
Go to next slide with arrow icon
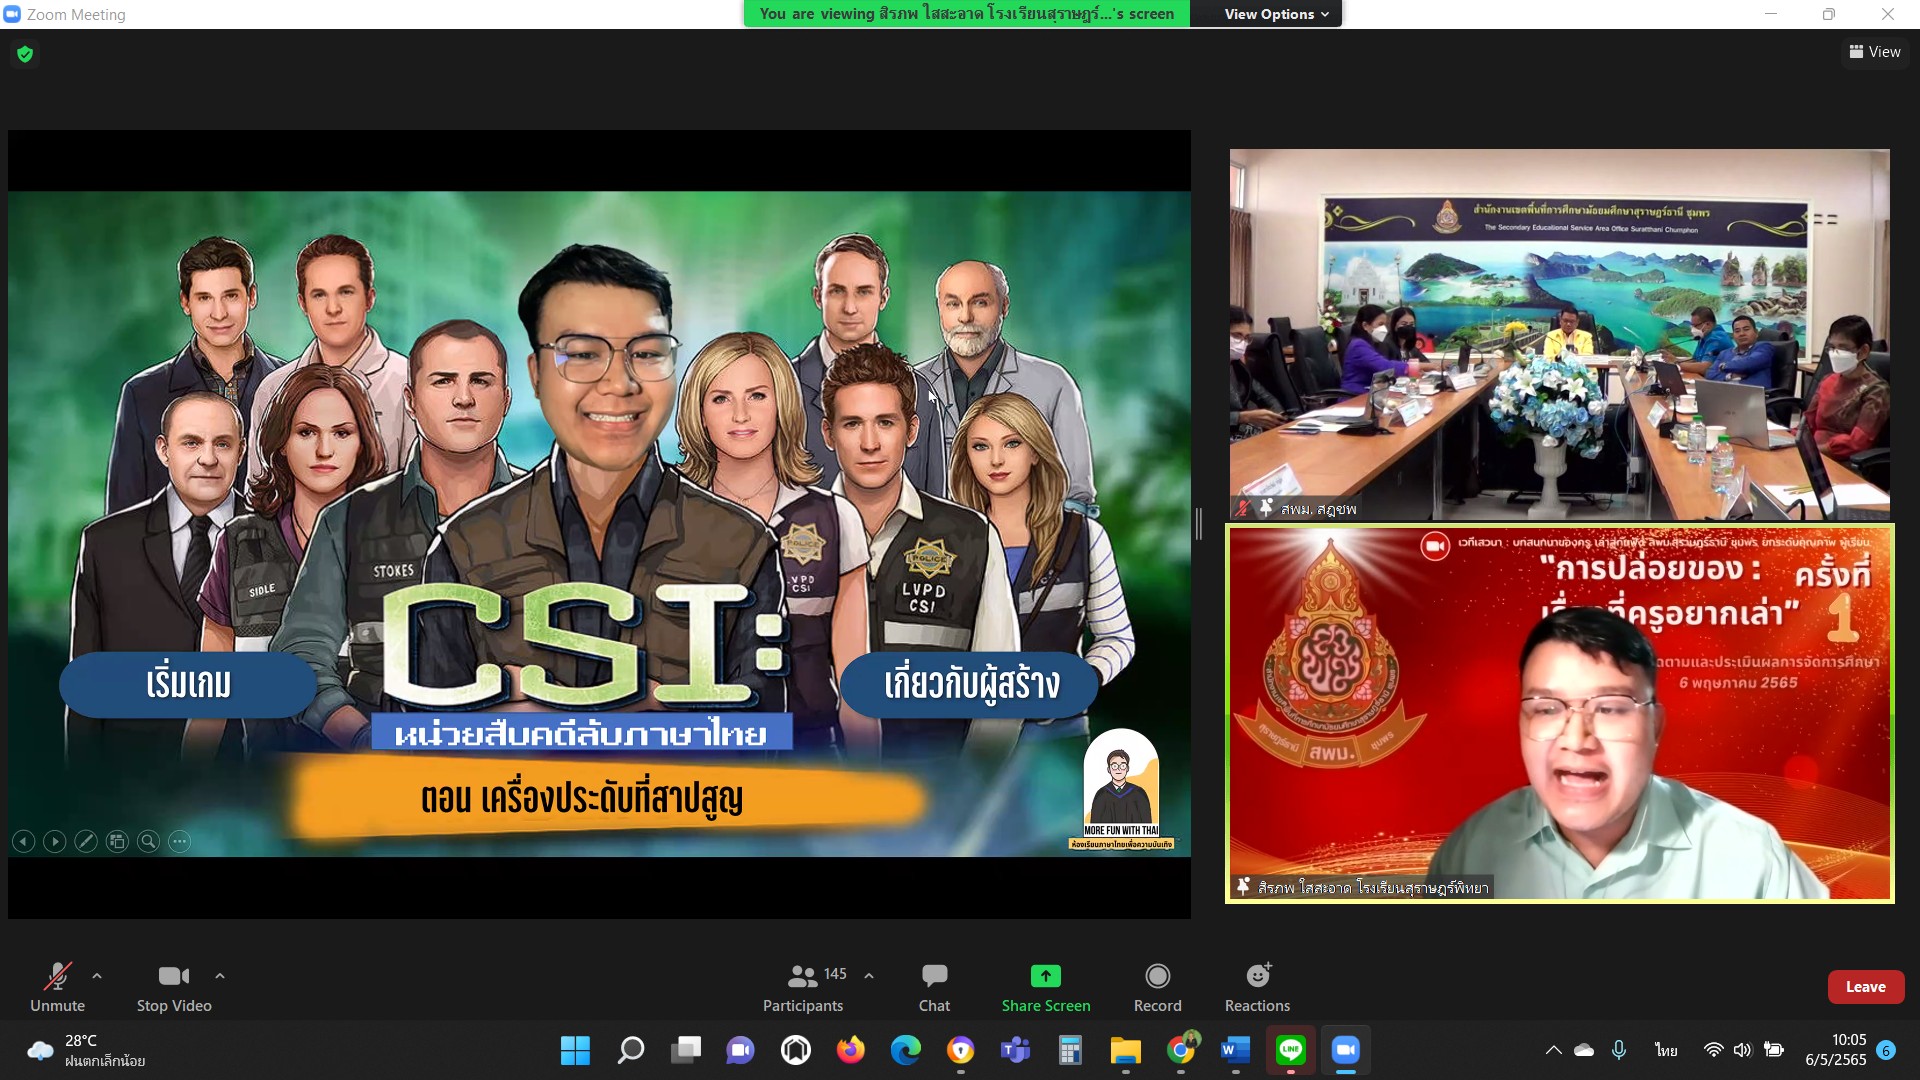[x=55, y=842]
